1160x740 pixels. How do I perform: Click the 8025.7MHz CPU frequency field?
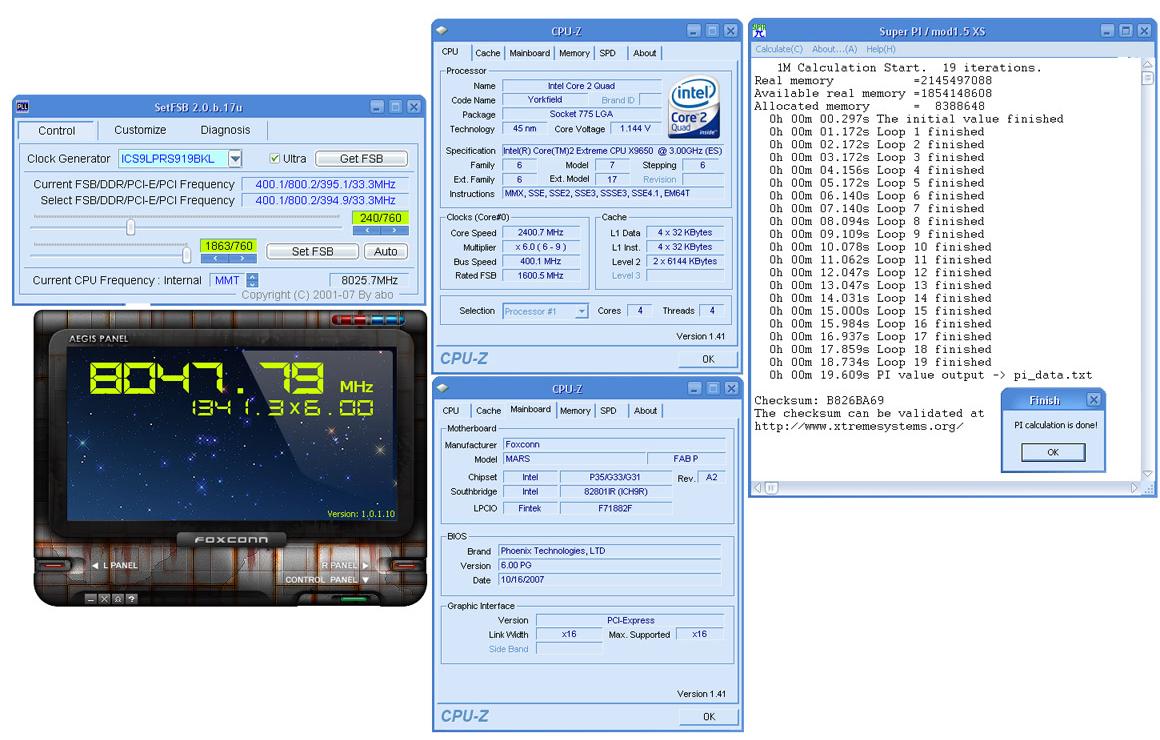tap(369, 280)
